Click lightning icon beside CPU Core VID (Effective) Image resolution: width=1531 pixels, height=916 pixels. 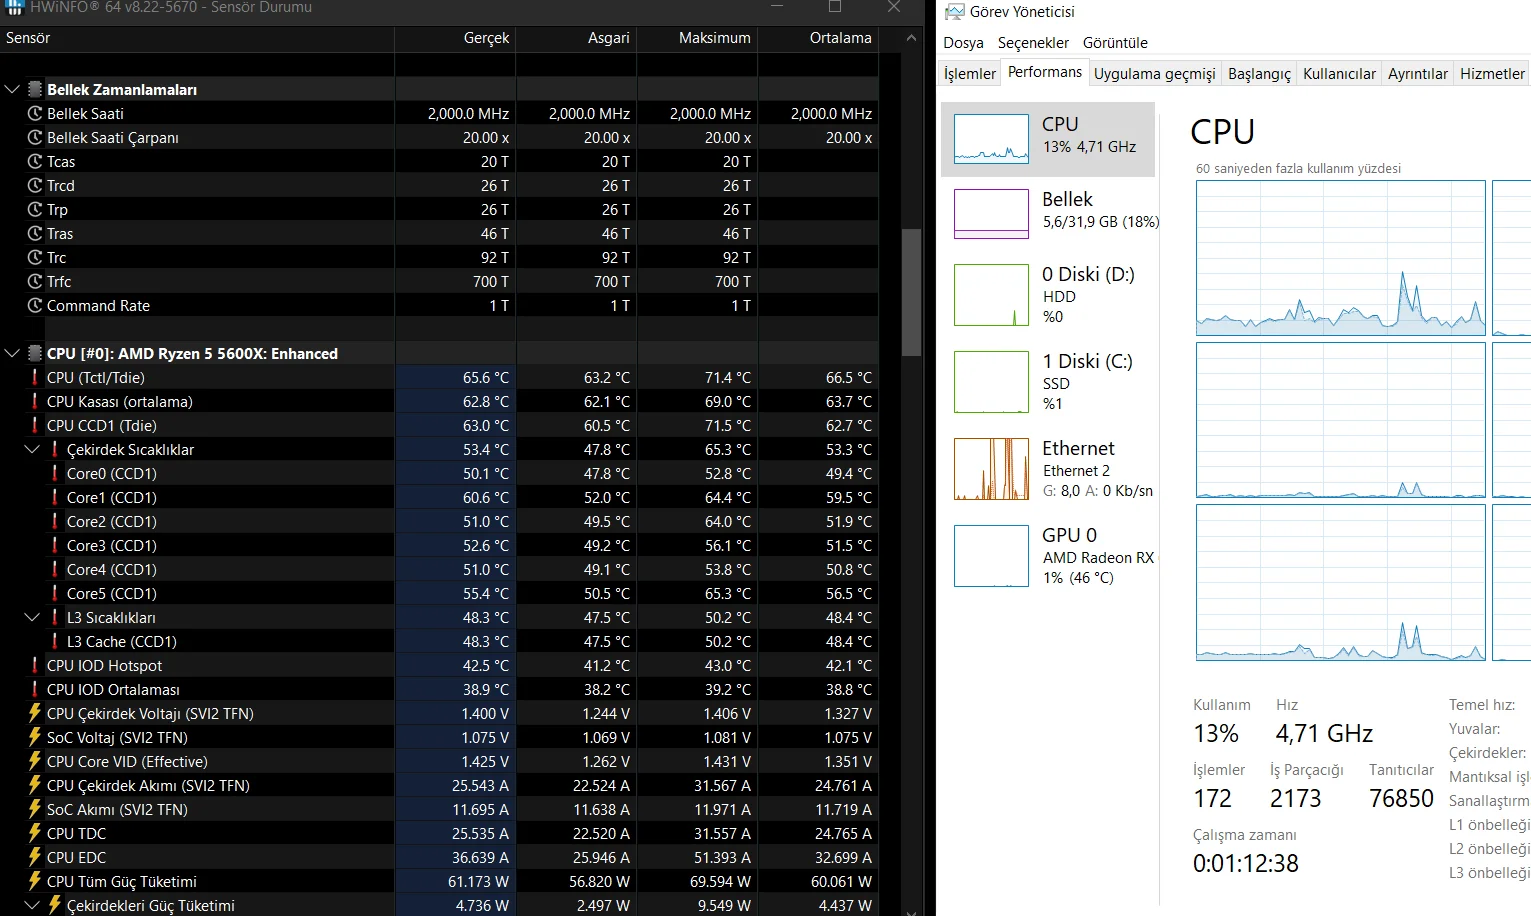[x=35, y=761]
